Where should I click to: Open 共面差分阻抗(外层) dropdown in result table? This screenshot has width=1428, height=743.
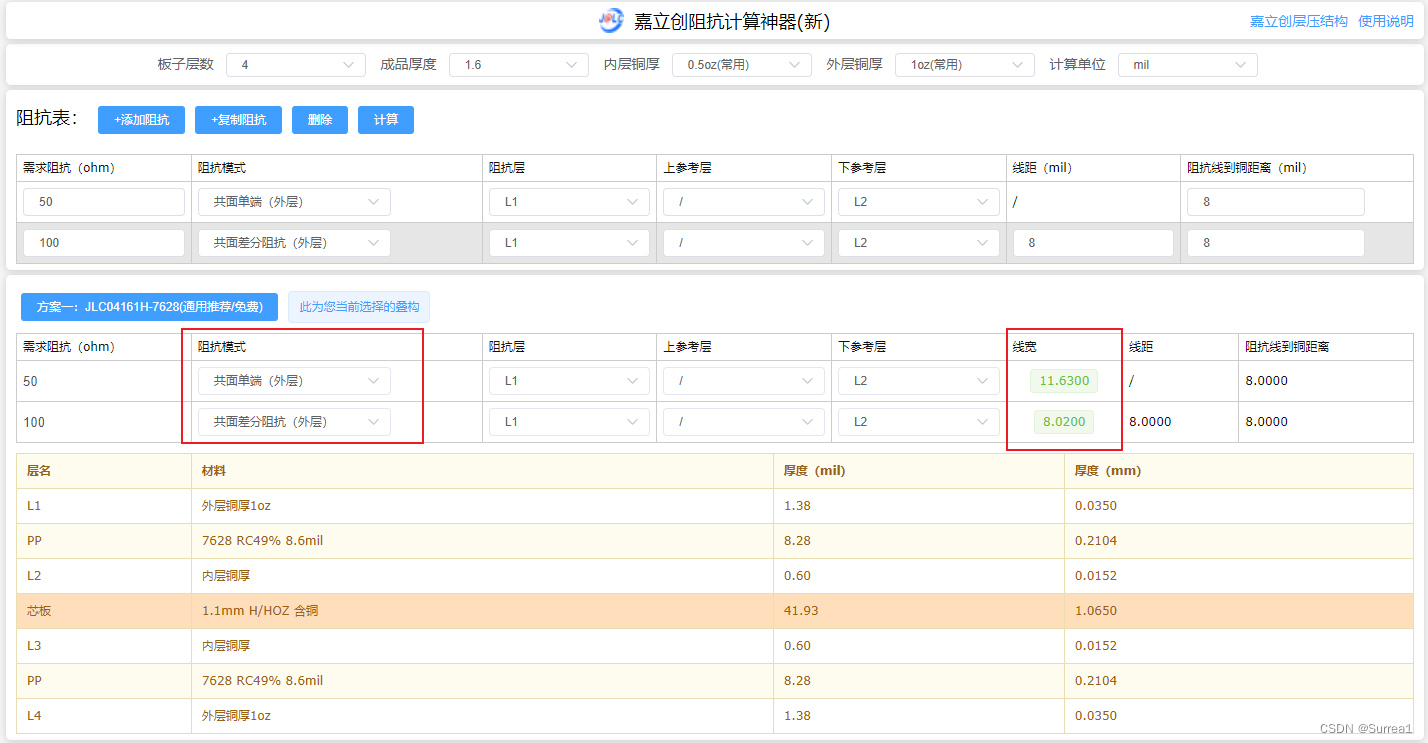(x=294, y=422)
